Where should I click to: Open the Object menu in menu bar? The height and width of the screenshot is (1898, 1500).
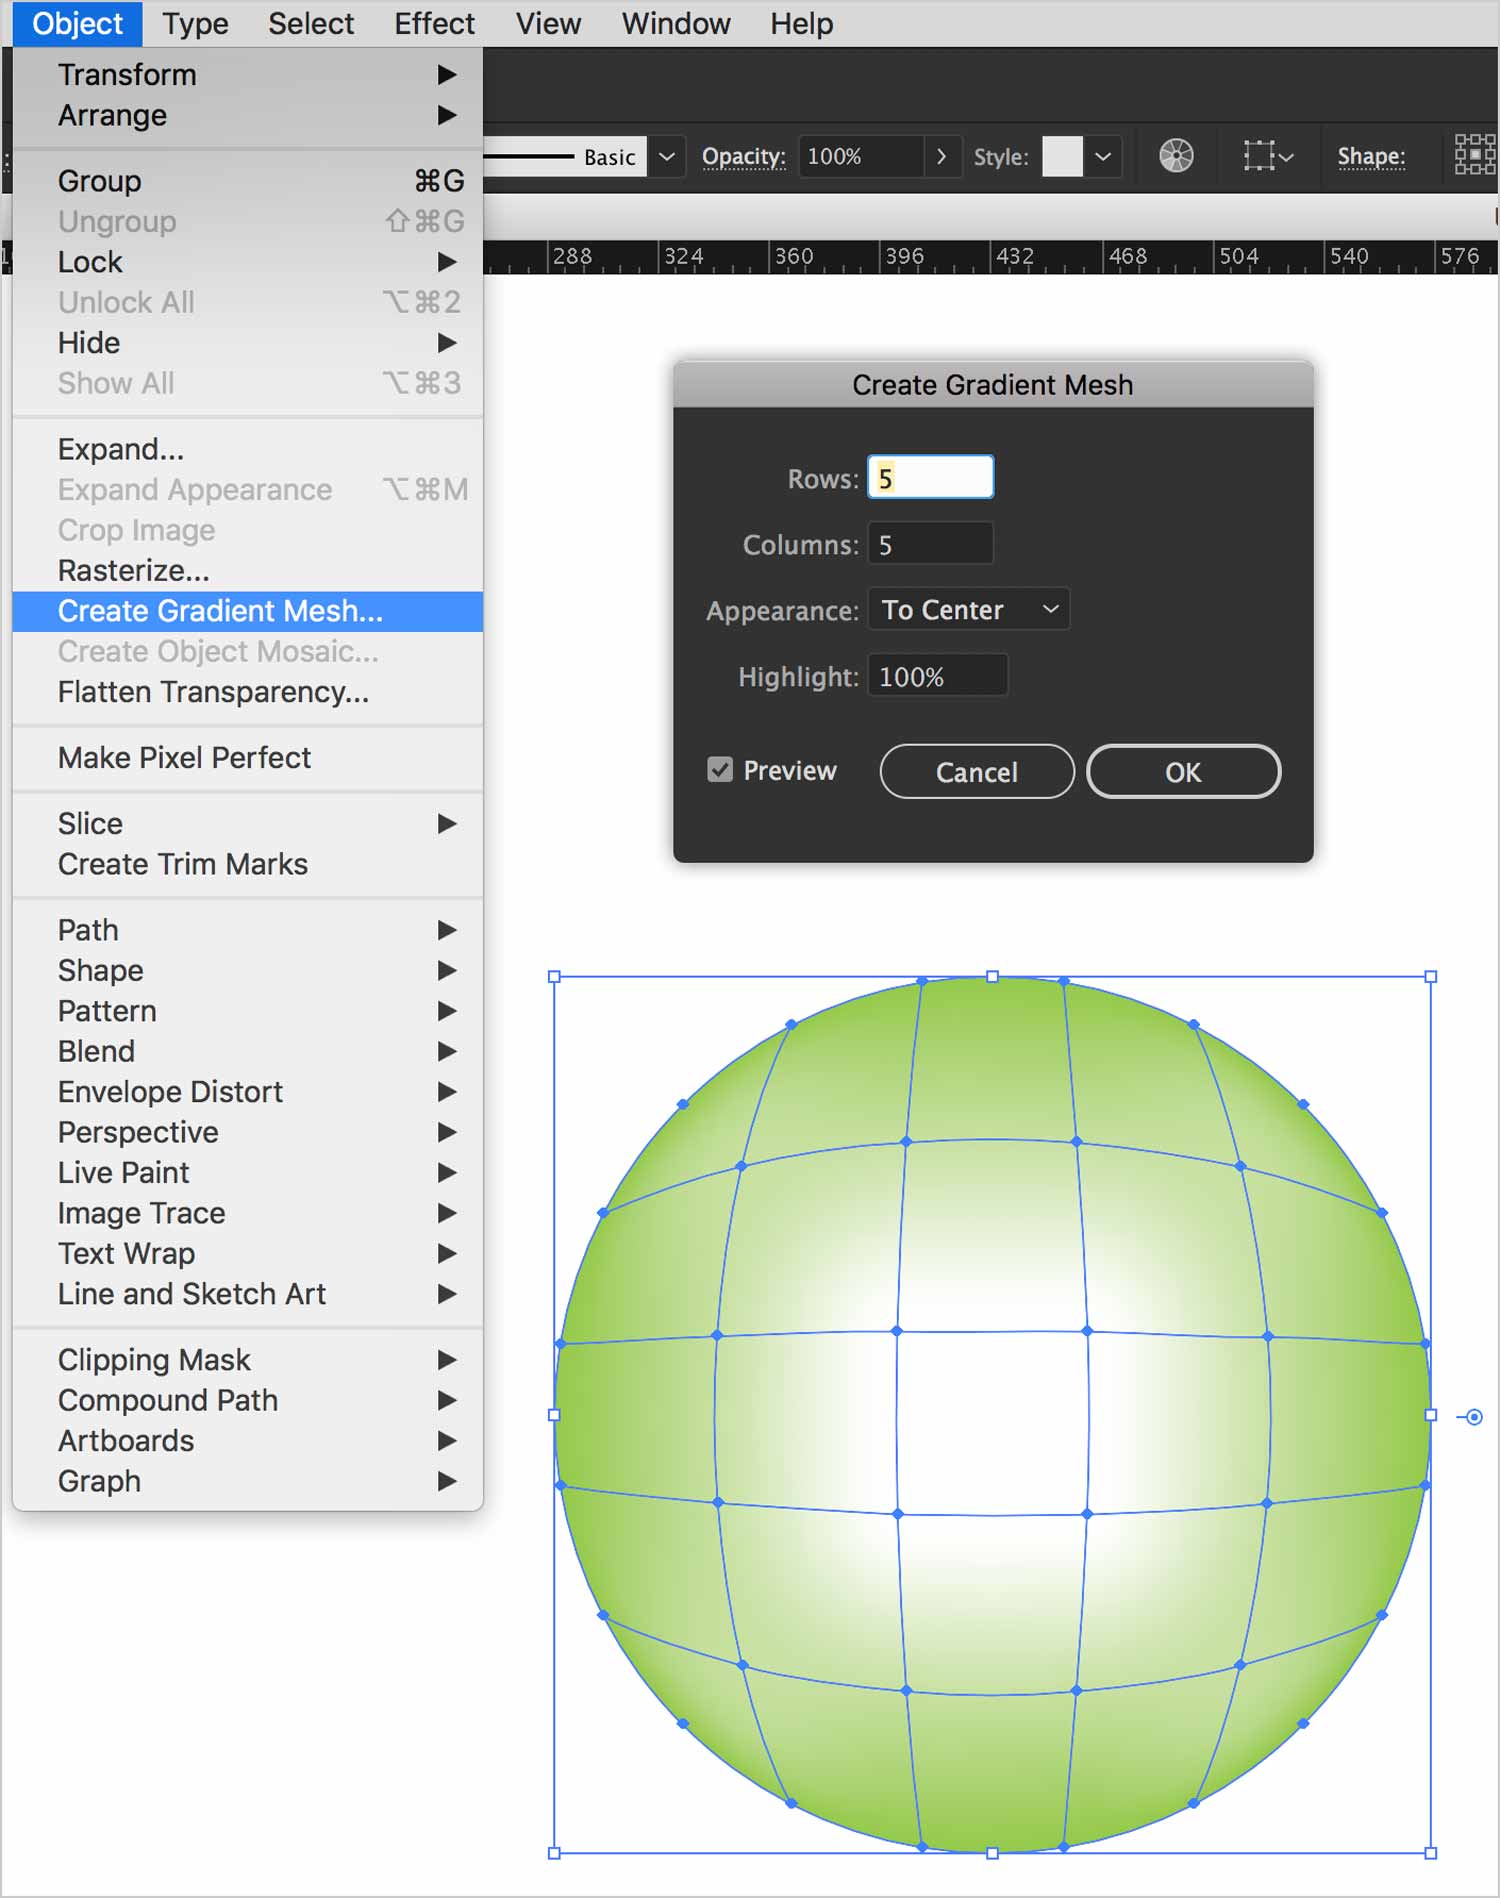[x=77, y=23]
